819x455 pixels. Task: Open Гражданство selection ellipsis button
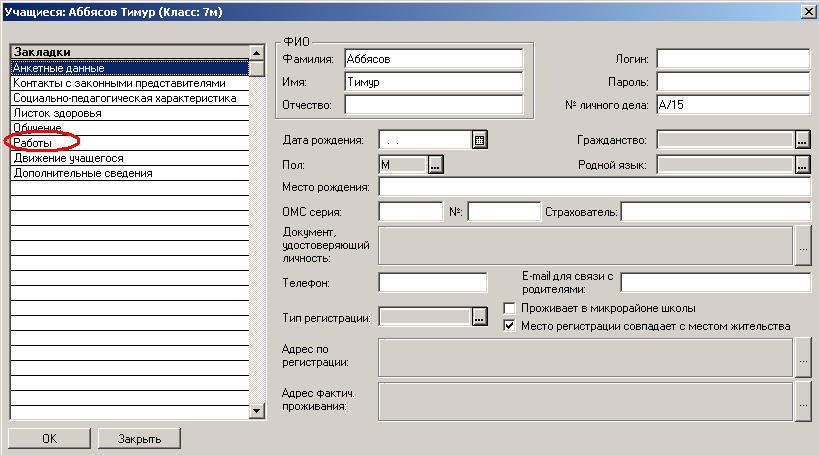[x=802, y=140]
